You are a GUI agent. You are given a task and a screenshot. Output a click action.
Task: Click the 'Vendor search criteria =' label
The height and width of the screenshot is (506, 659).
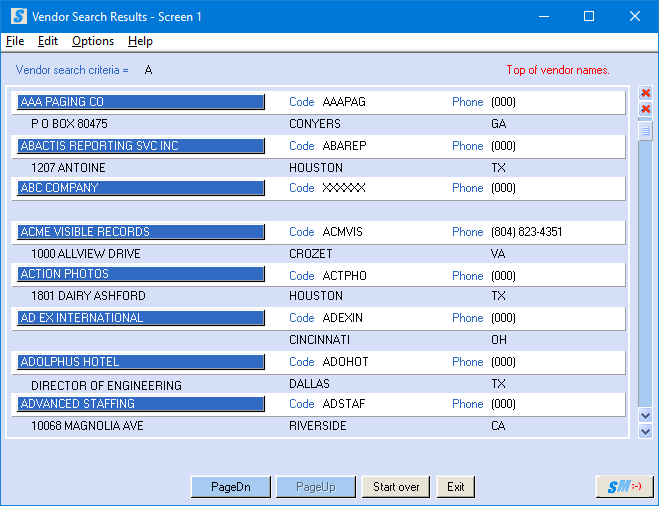click(72, 70)
